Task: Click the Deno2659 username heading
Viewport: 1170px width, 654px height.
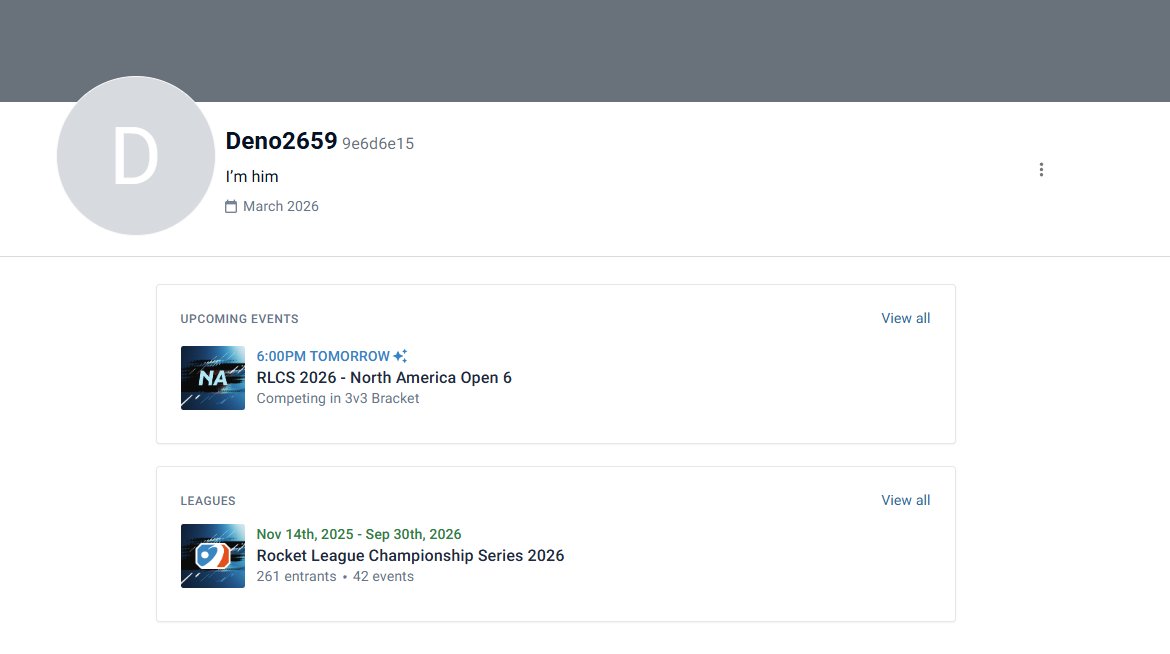Action: coord(281,141)
